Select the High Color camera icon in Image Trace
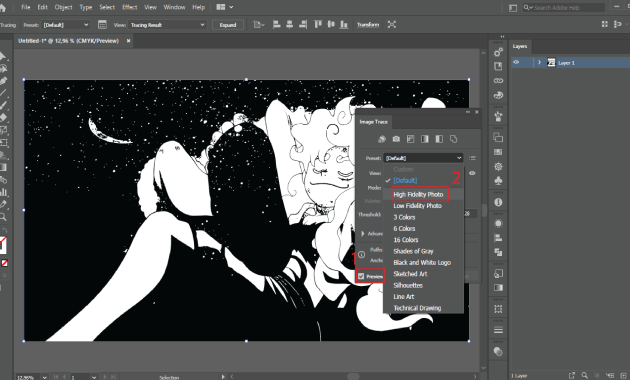This screenshot has height=380, width=630. coord(396,139)
